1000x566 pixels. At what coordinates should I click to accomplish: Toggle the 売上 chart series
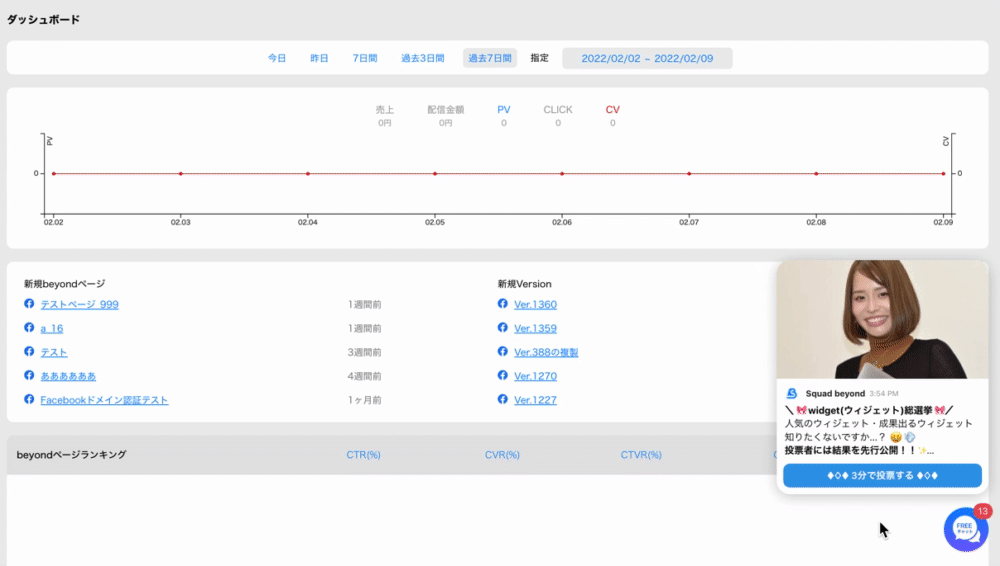click(x=385, y=115)
